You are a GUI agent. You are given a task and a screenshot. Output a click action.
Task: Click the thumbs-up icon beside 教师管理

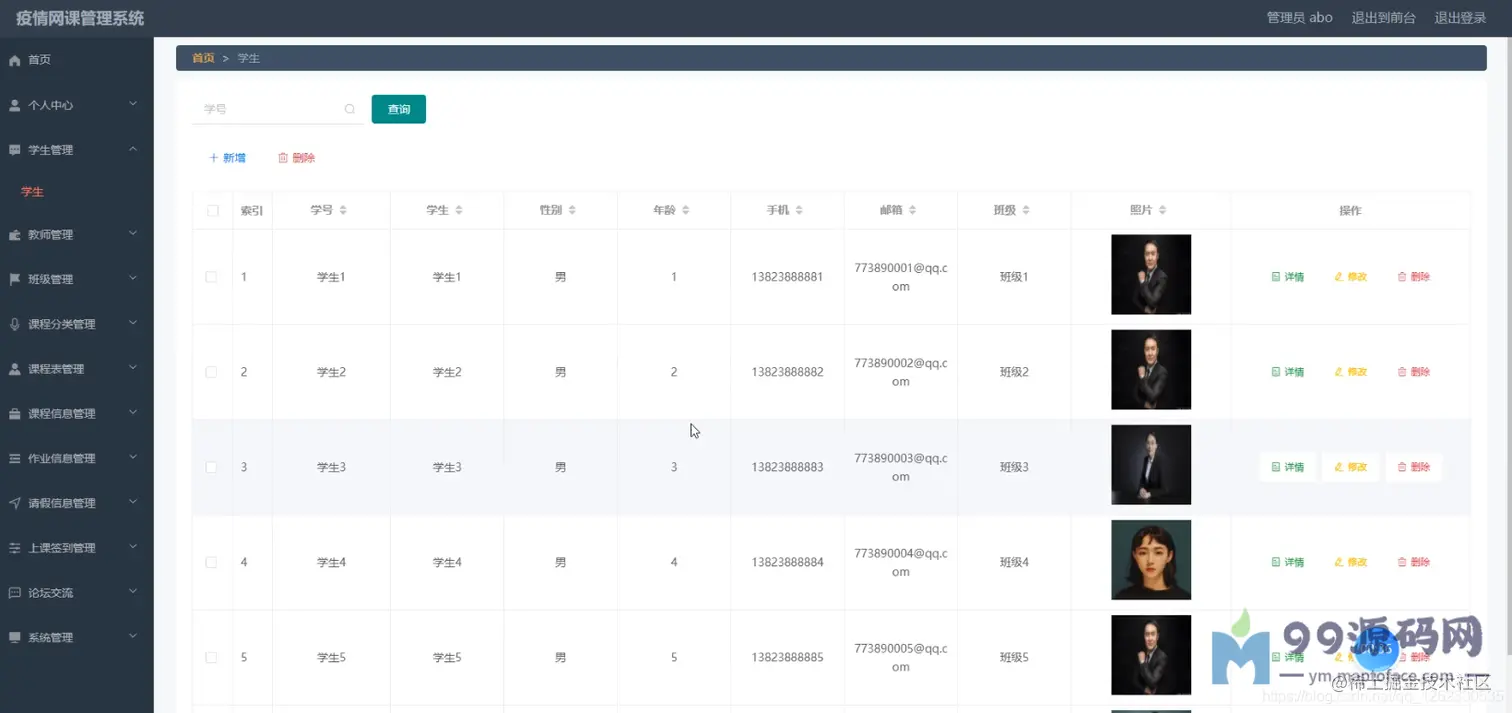point(14,235)
